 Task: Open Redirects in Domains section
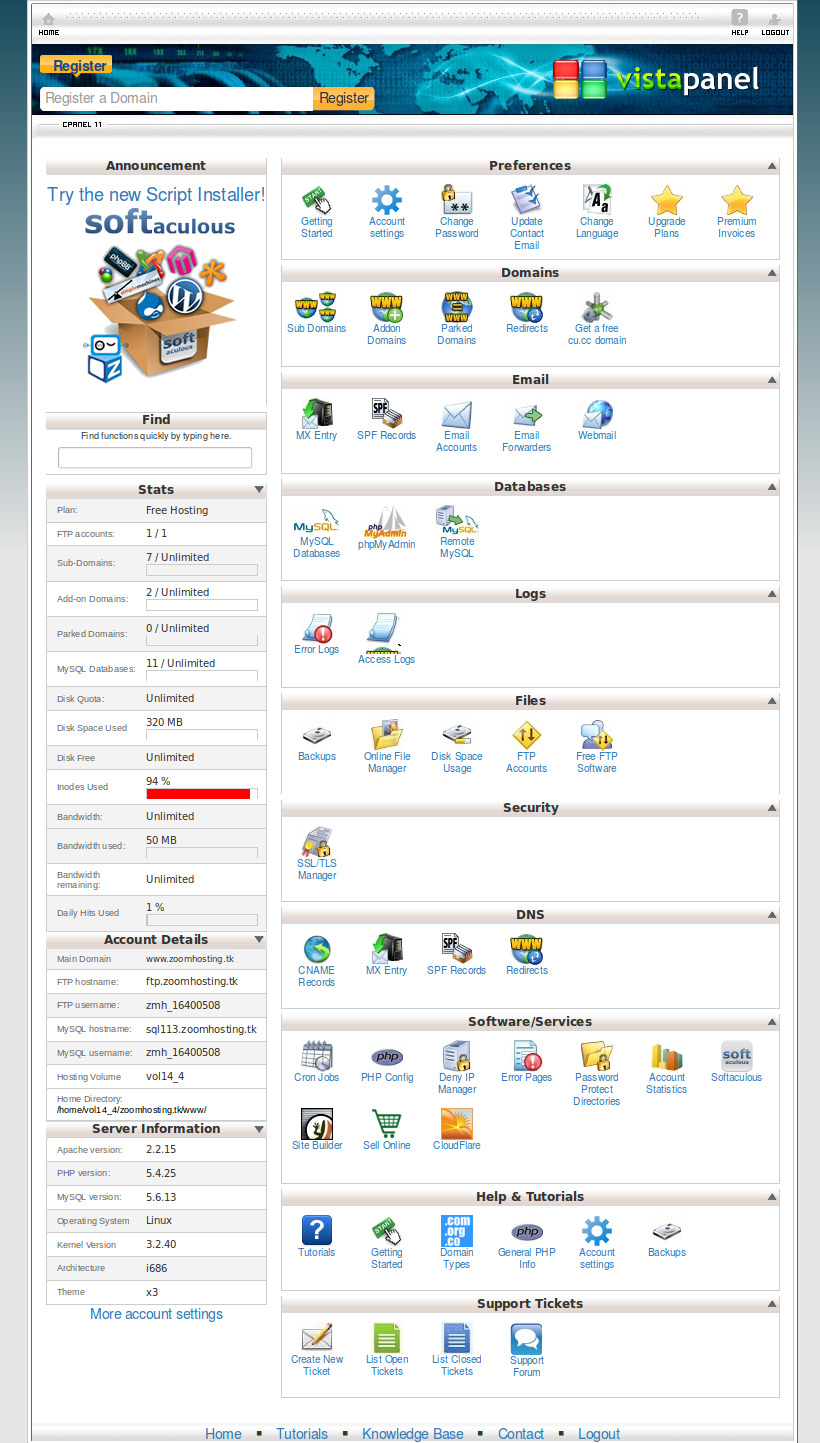coord(527,314)
